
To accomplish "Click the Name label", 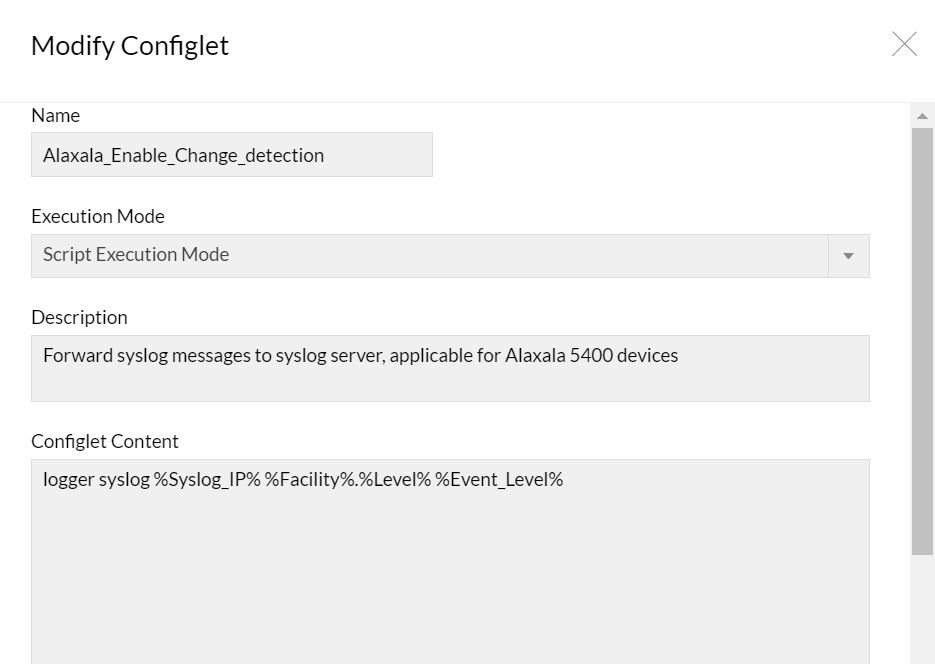I will pos(56,115).
